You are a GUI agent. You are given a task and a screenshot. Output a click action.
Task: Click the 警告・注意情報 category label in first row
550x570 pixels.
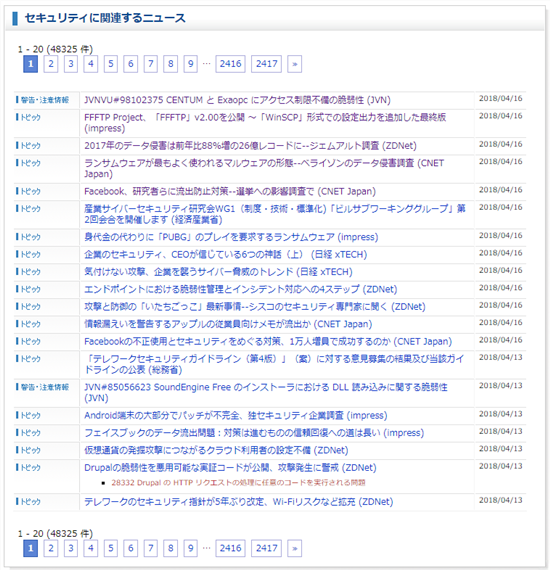click(x=43, y=100)
